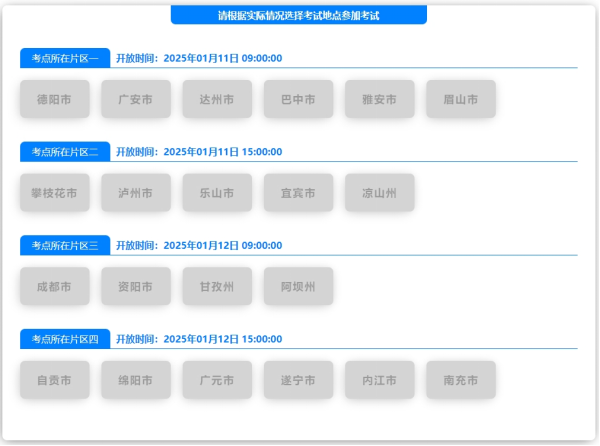
Task: Click opening time text 2025年01月12日 15:00:00
Action: pyautogui.click(x=223, y=339)
